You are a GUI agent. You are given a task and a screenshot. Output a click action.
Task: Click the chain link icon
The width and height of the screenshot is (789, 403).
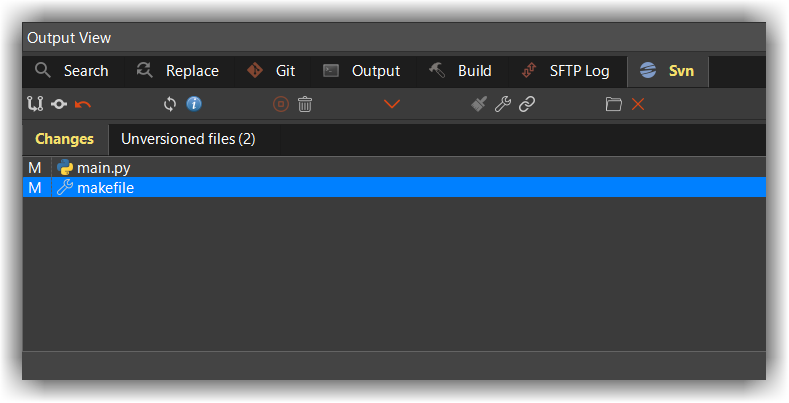[527, 104]
